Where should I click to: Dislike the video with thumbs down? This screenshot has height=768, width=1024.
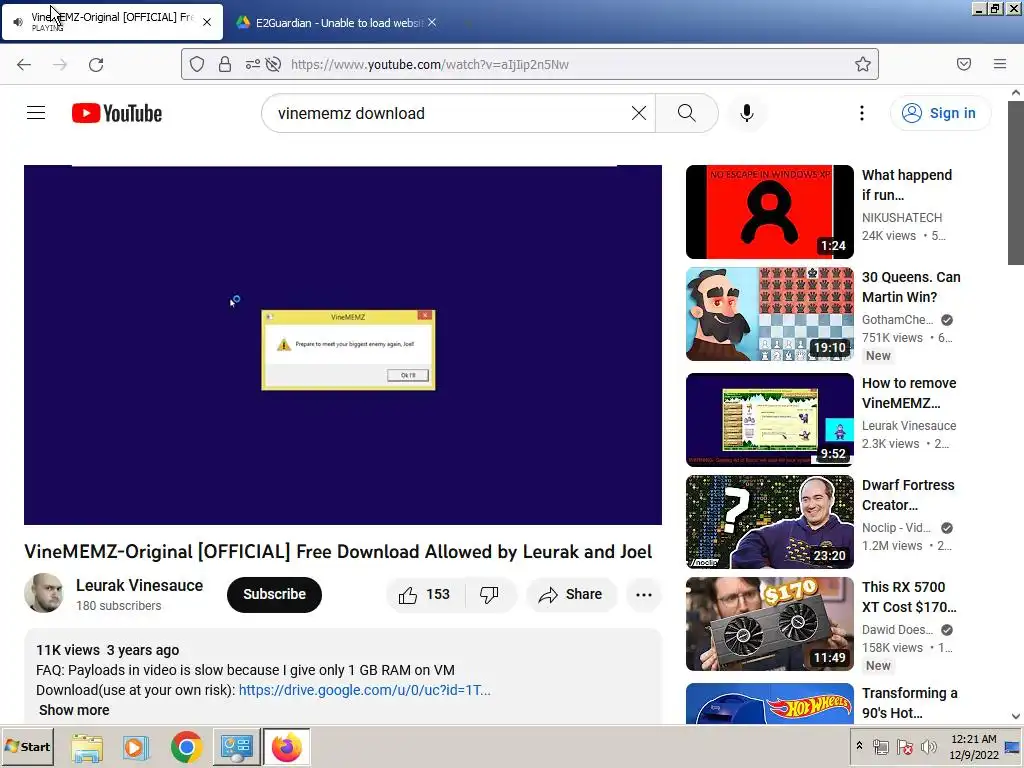pos(489,594)
